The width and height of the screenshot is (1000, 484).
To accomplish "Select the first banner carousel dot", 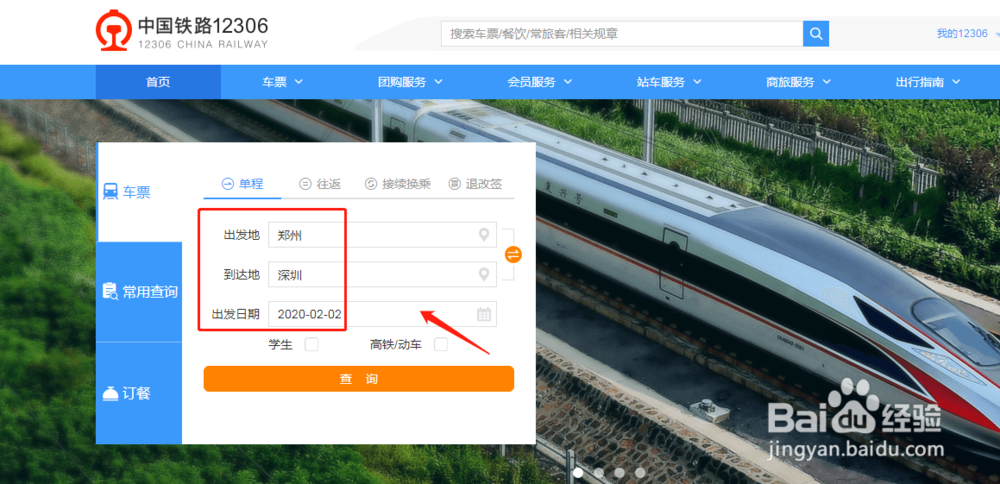I will coord(578,473).
